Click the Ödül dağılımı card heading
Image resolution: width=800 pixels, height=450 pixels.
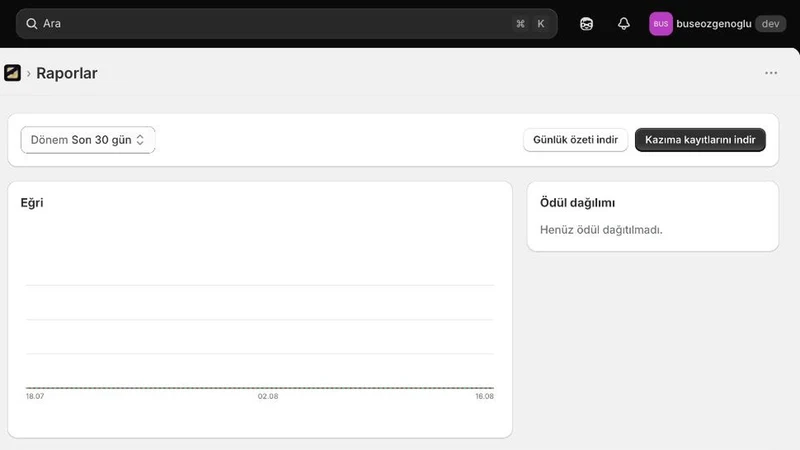pos(578,203)
